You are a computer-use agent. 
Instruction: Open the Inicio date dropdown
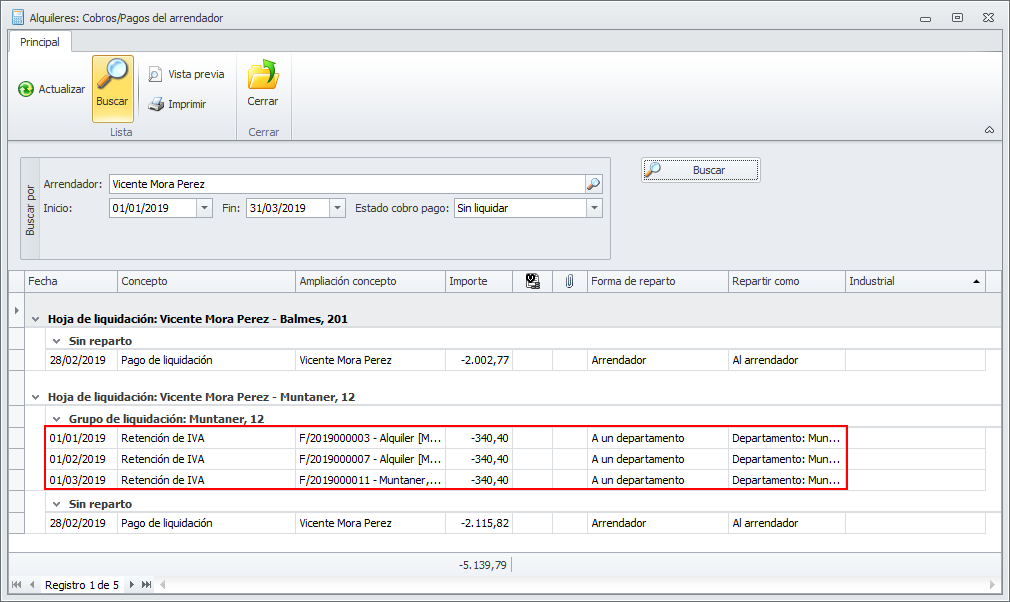[204, 208]
